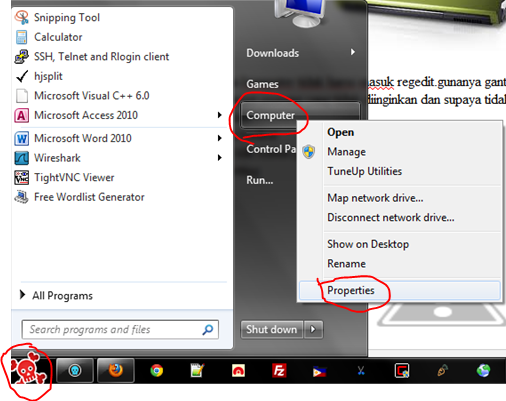The height and width of the screenshot is (401, 506).
Task: Click the blue skull taskbar icon
Action: (75, 370)
